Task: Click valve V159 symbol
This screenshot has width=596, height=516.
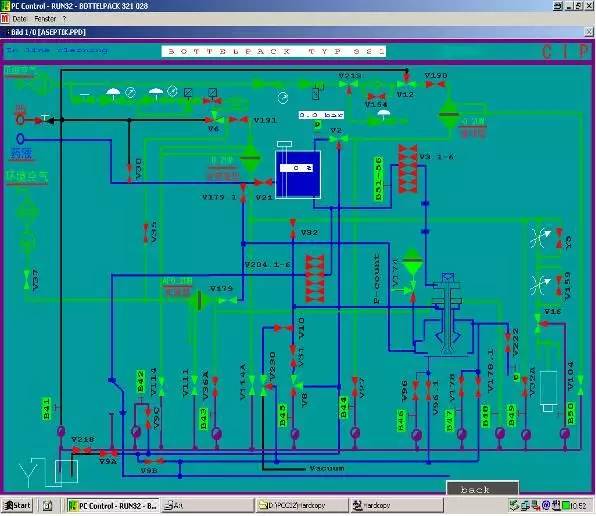Action: [559, 286]
